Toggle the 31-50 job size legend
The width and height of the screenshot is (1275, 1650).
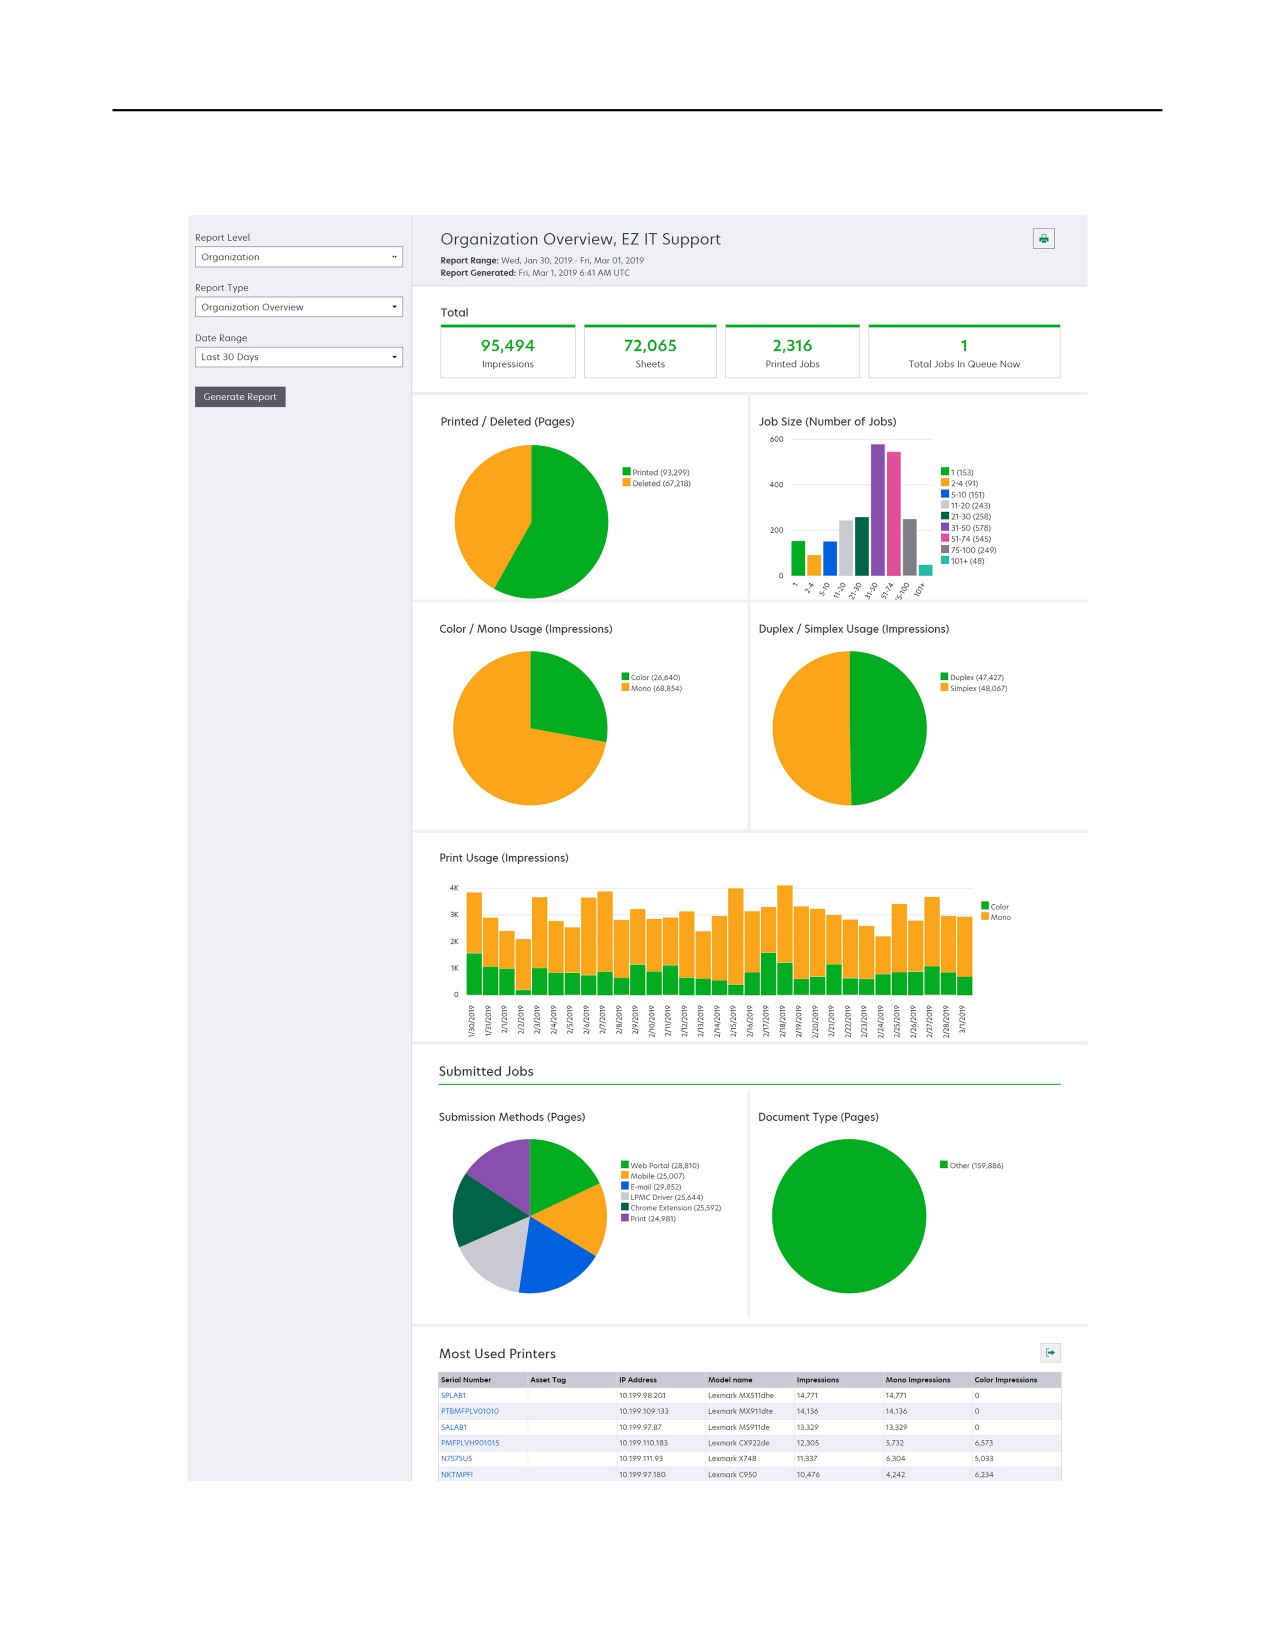click(966, 527)
